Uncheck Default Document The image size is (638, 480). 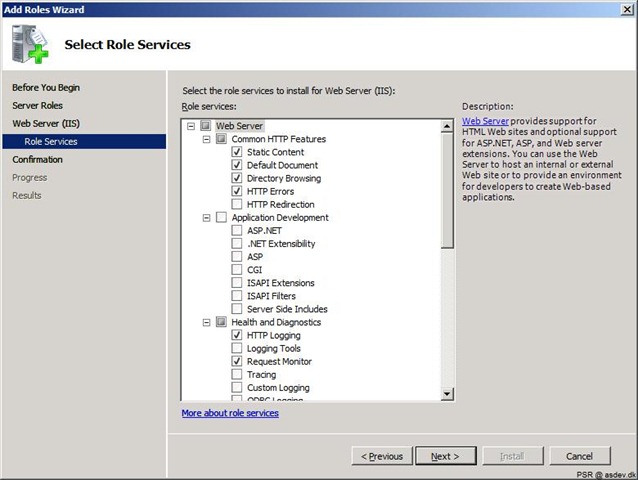pyautogui.click(x=237, y=165)
